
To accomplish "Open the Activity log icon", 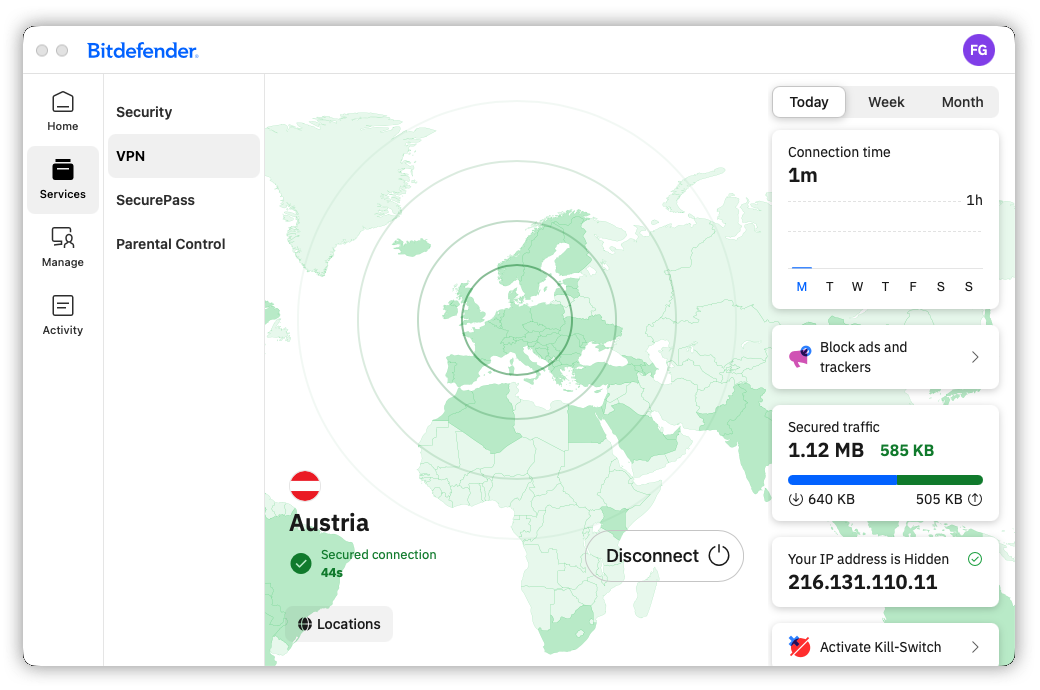I will tap(62, 306).
